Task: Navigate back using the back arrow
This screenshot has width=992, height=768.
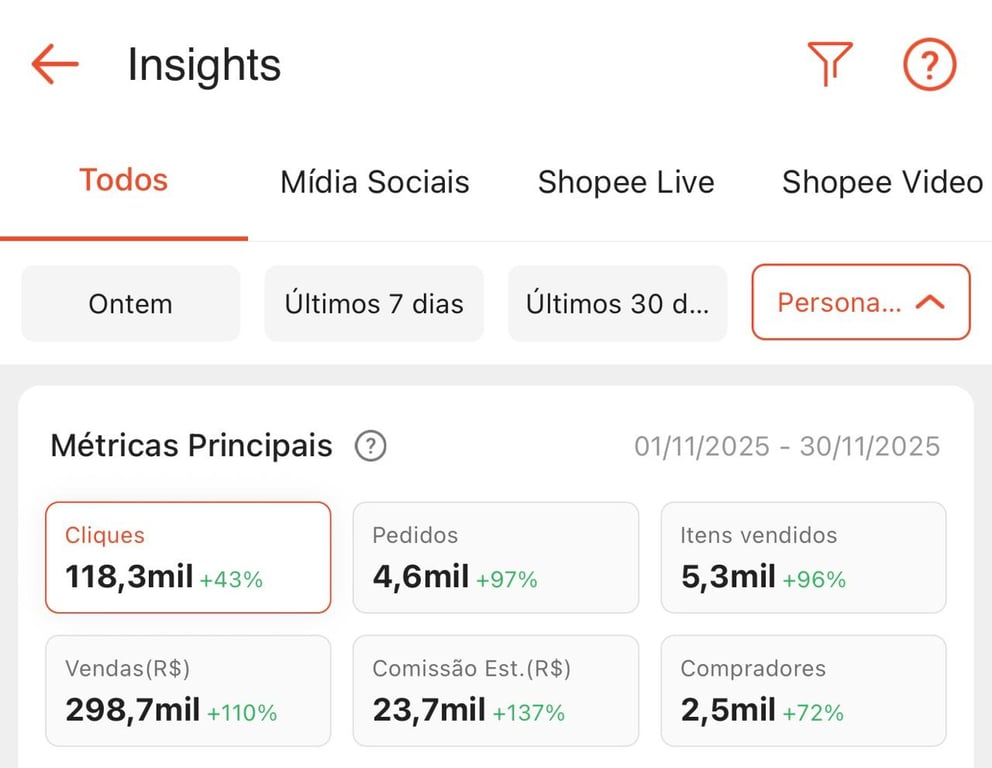Action: click(52, 64)
